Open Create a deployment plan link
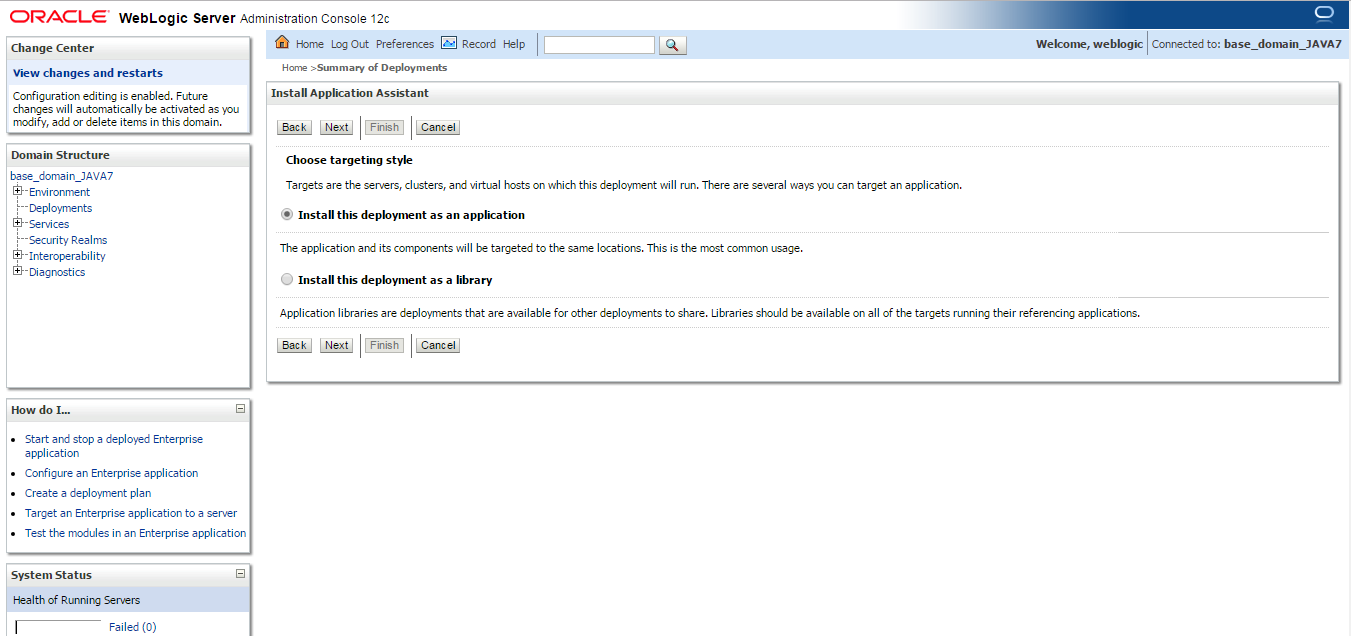 point(88,493)
